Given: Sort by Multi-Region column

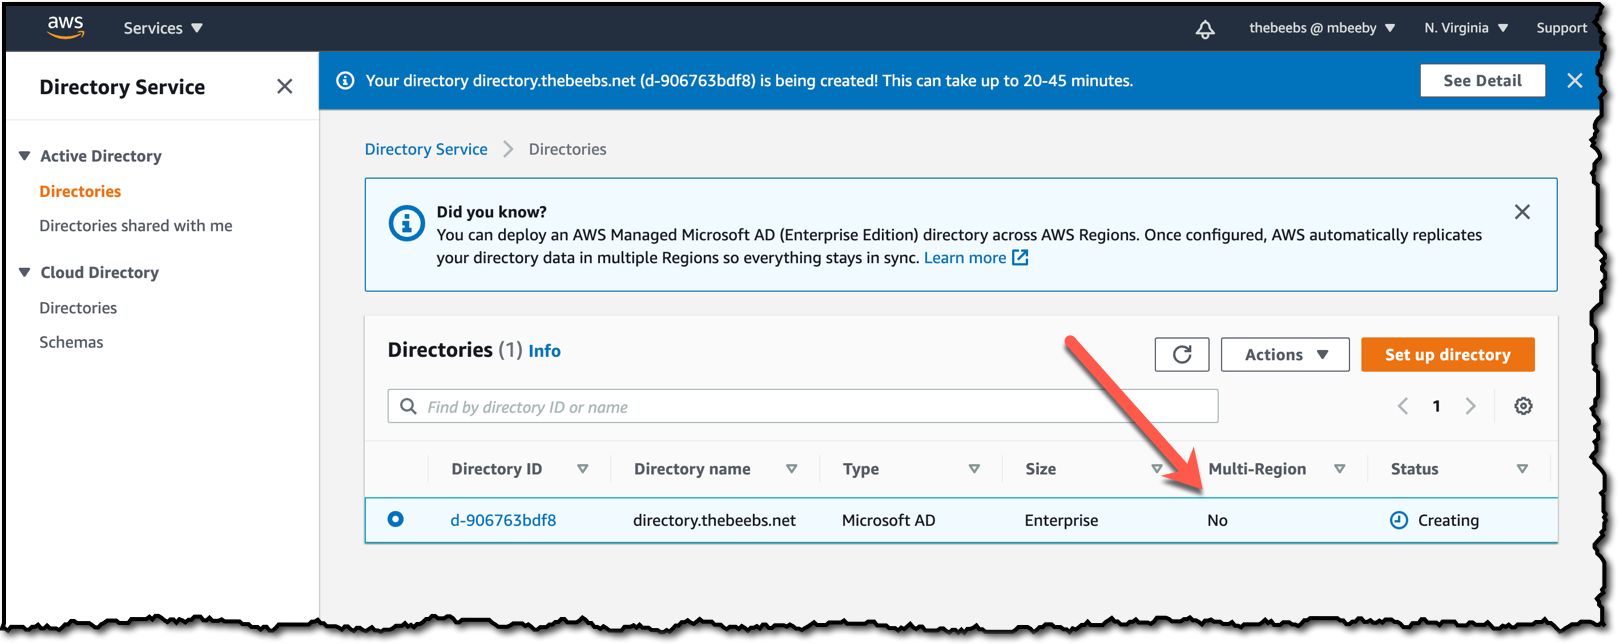Looking at the screenshot, I should pyautogui.click(x=1340, y=469).
